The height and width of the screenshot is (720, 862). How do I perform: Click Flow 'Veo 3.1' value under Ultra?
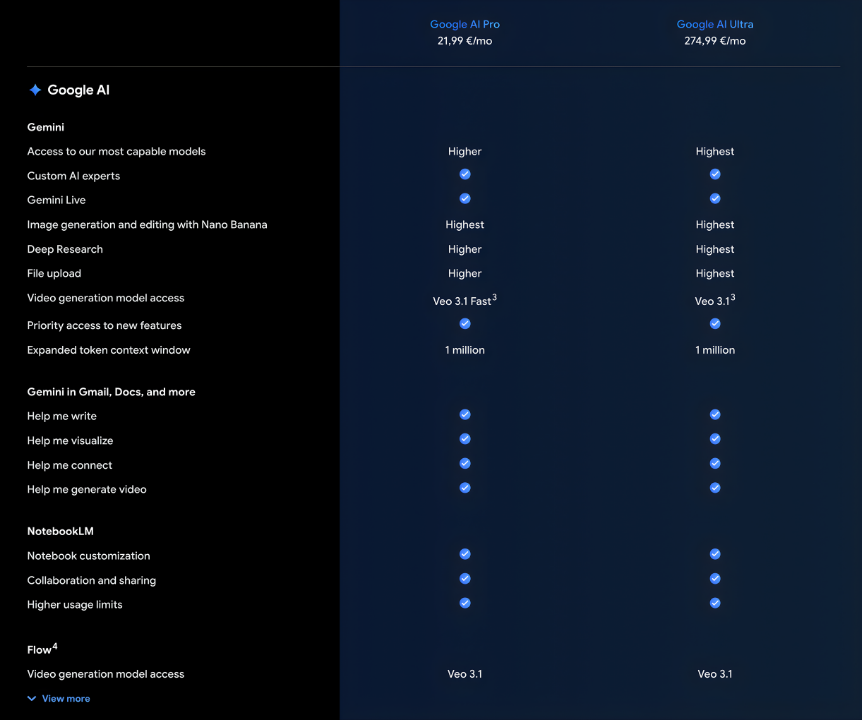tap(715, 674)
